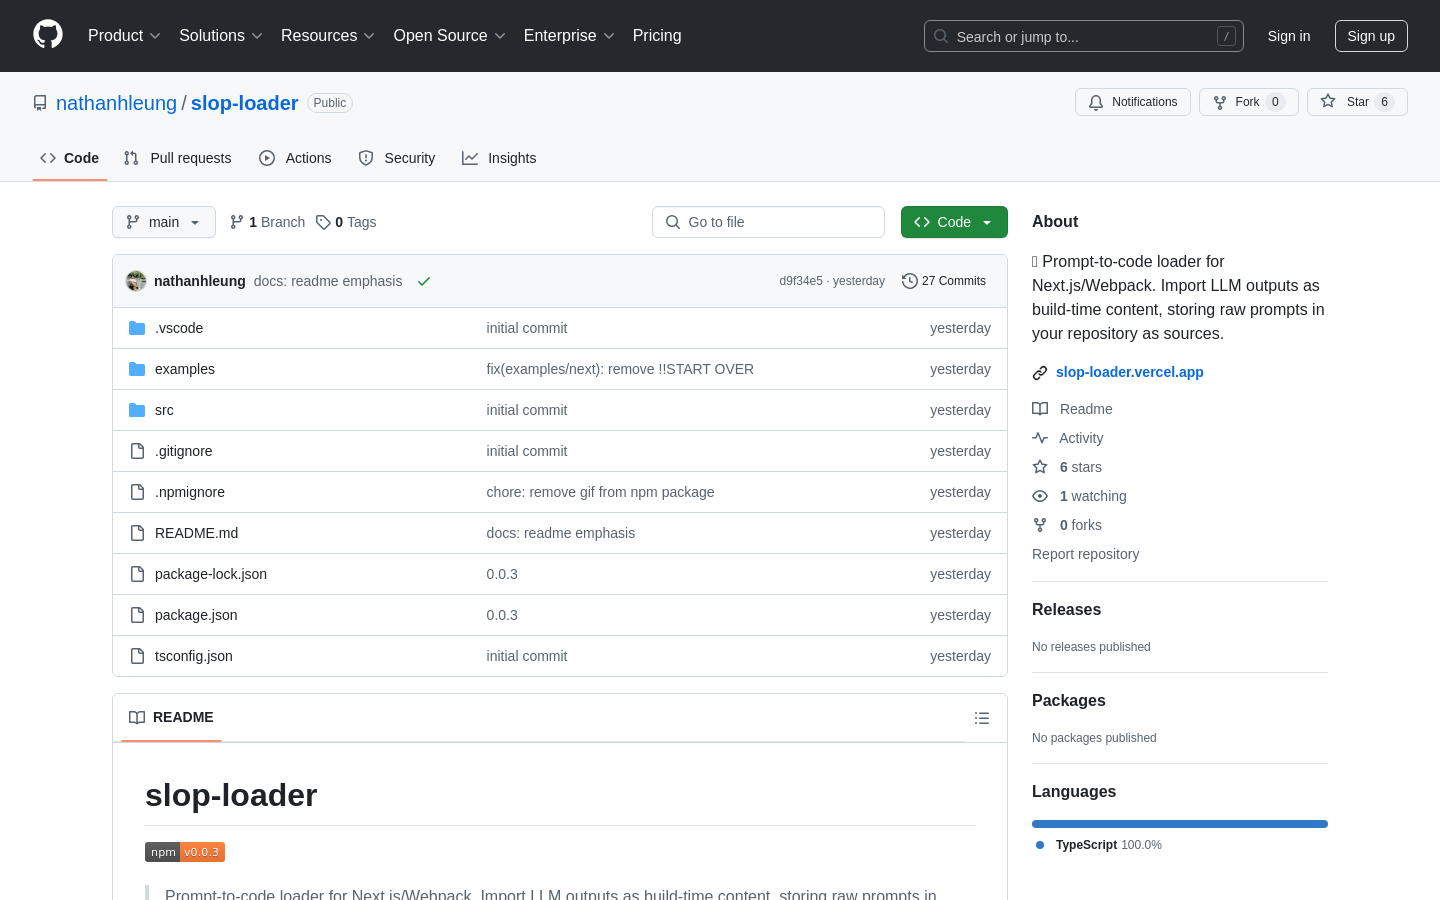Viewport: 1440px width, 900px height.
Task: Open slop-loader repository name link
Action: pos(244,103)
